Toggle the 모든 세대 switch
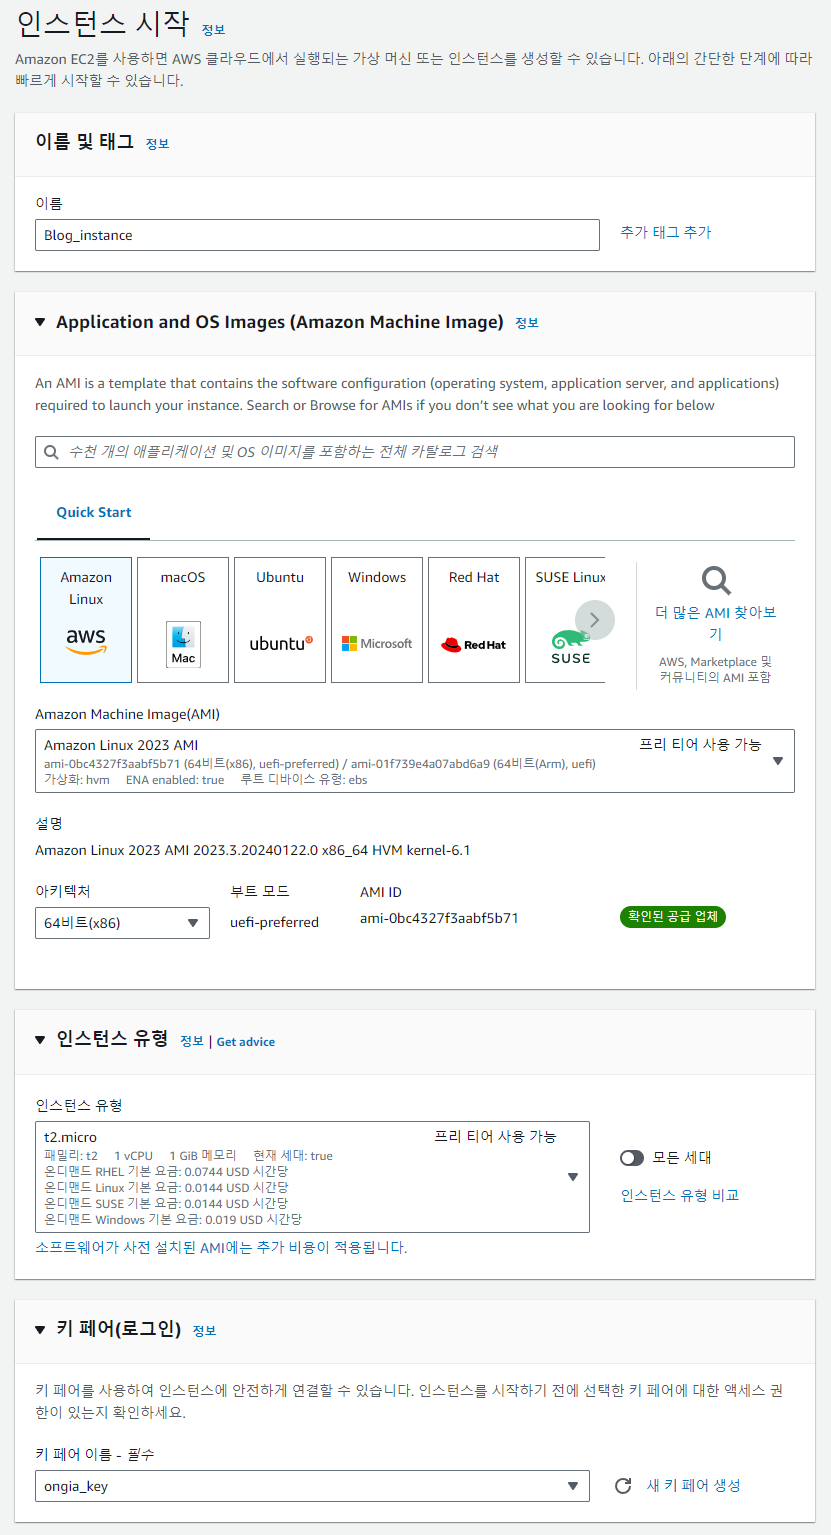 (632, 1157)
